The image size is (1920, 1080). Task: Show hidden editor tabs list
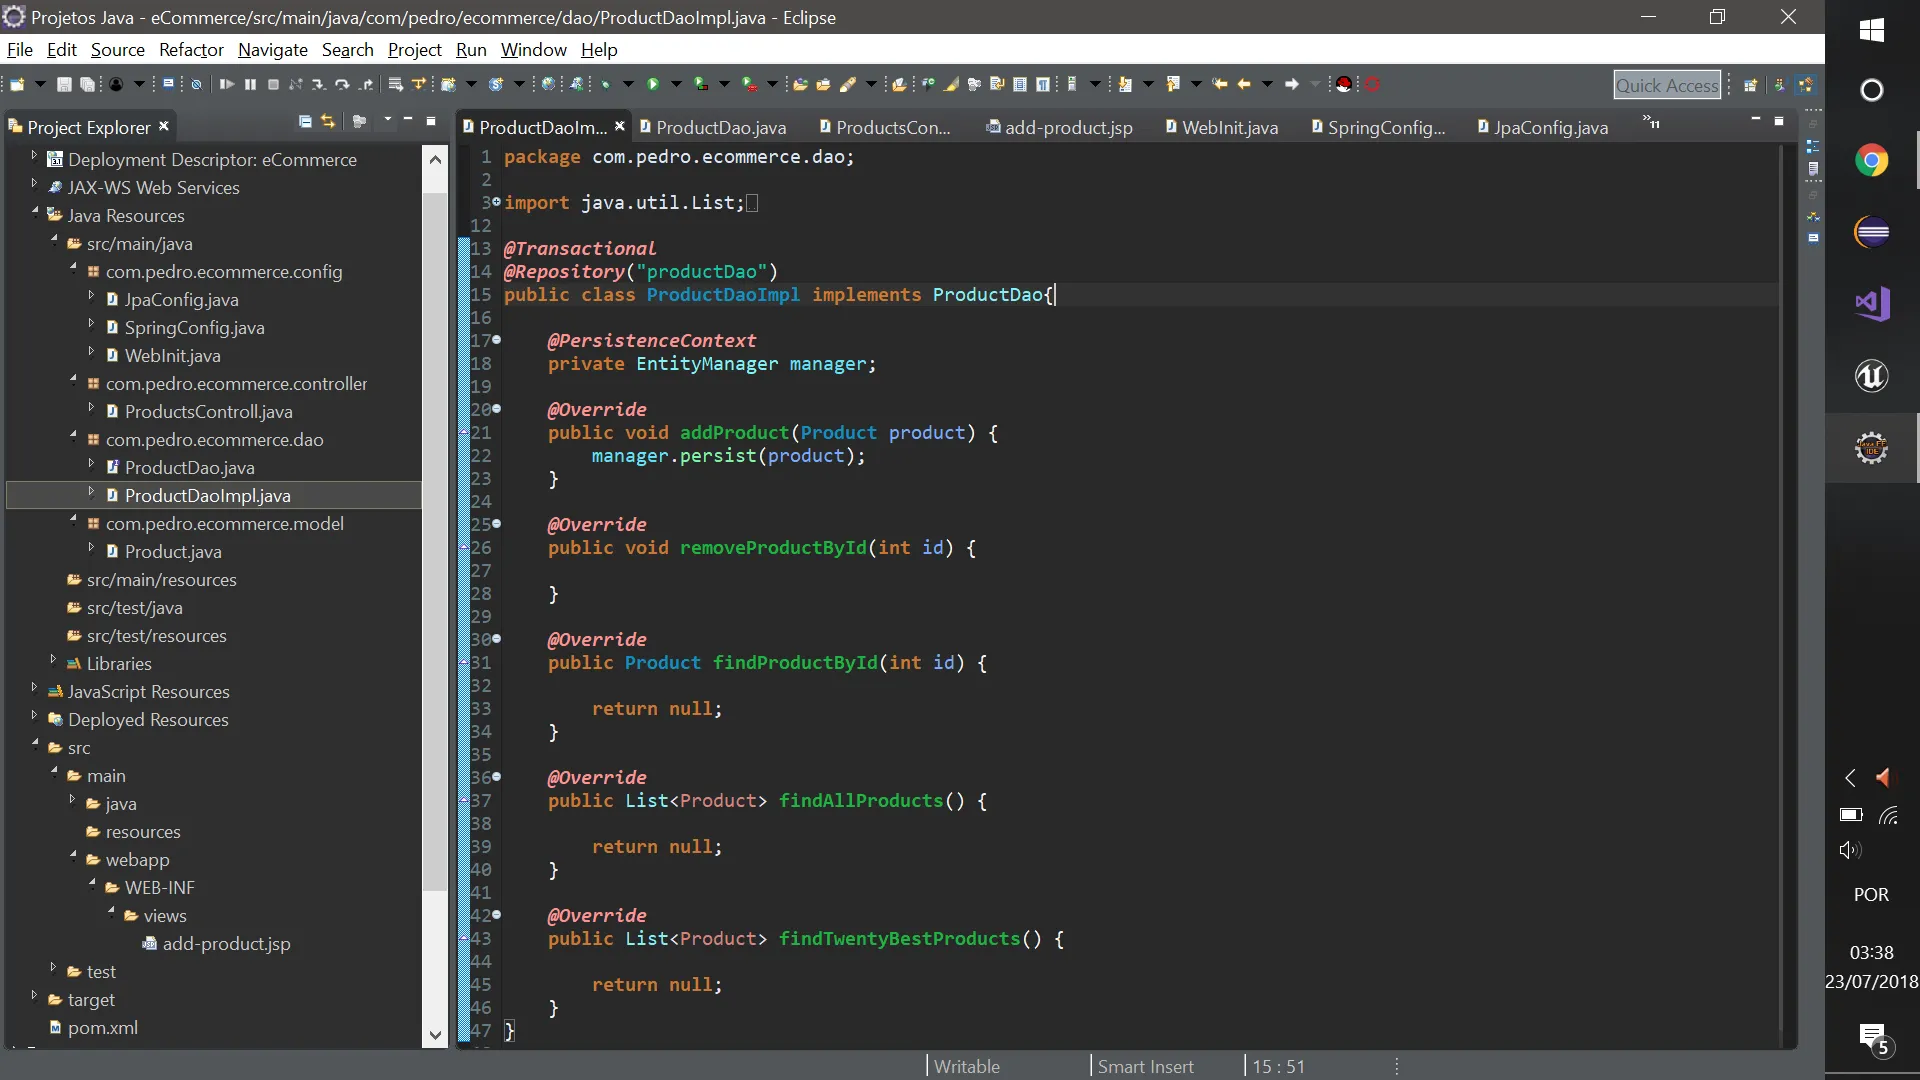click(x=1651, y=123)
